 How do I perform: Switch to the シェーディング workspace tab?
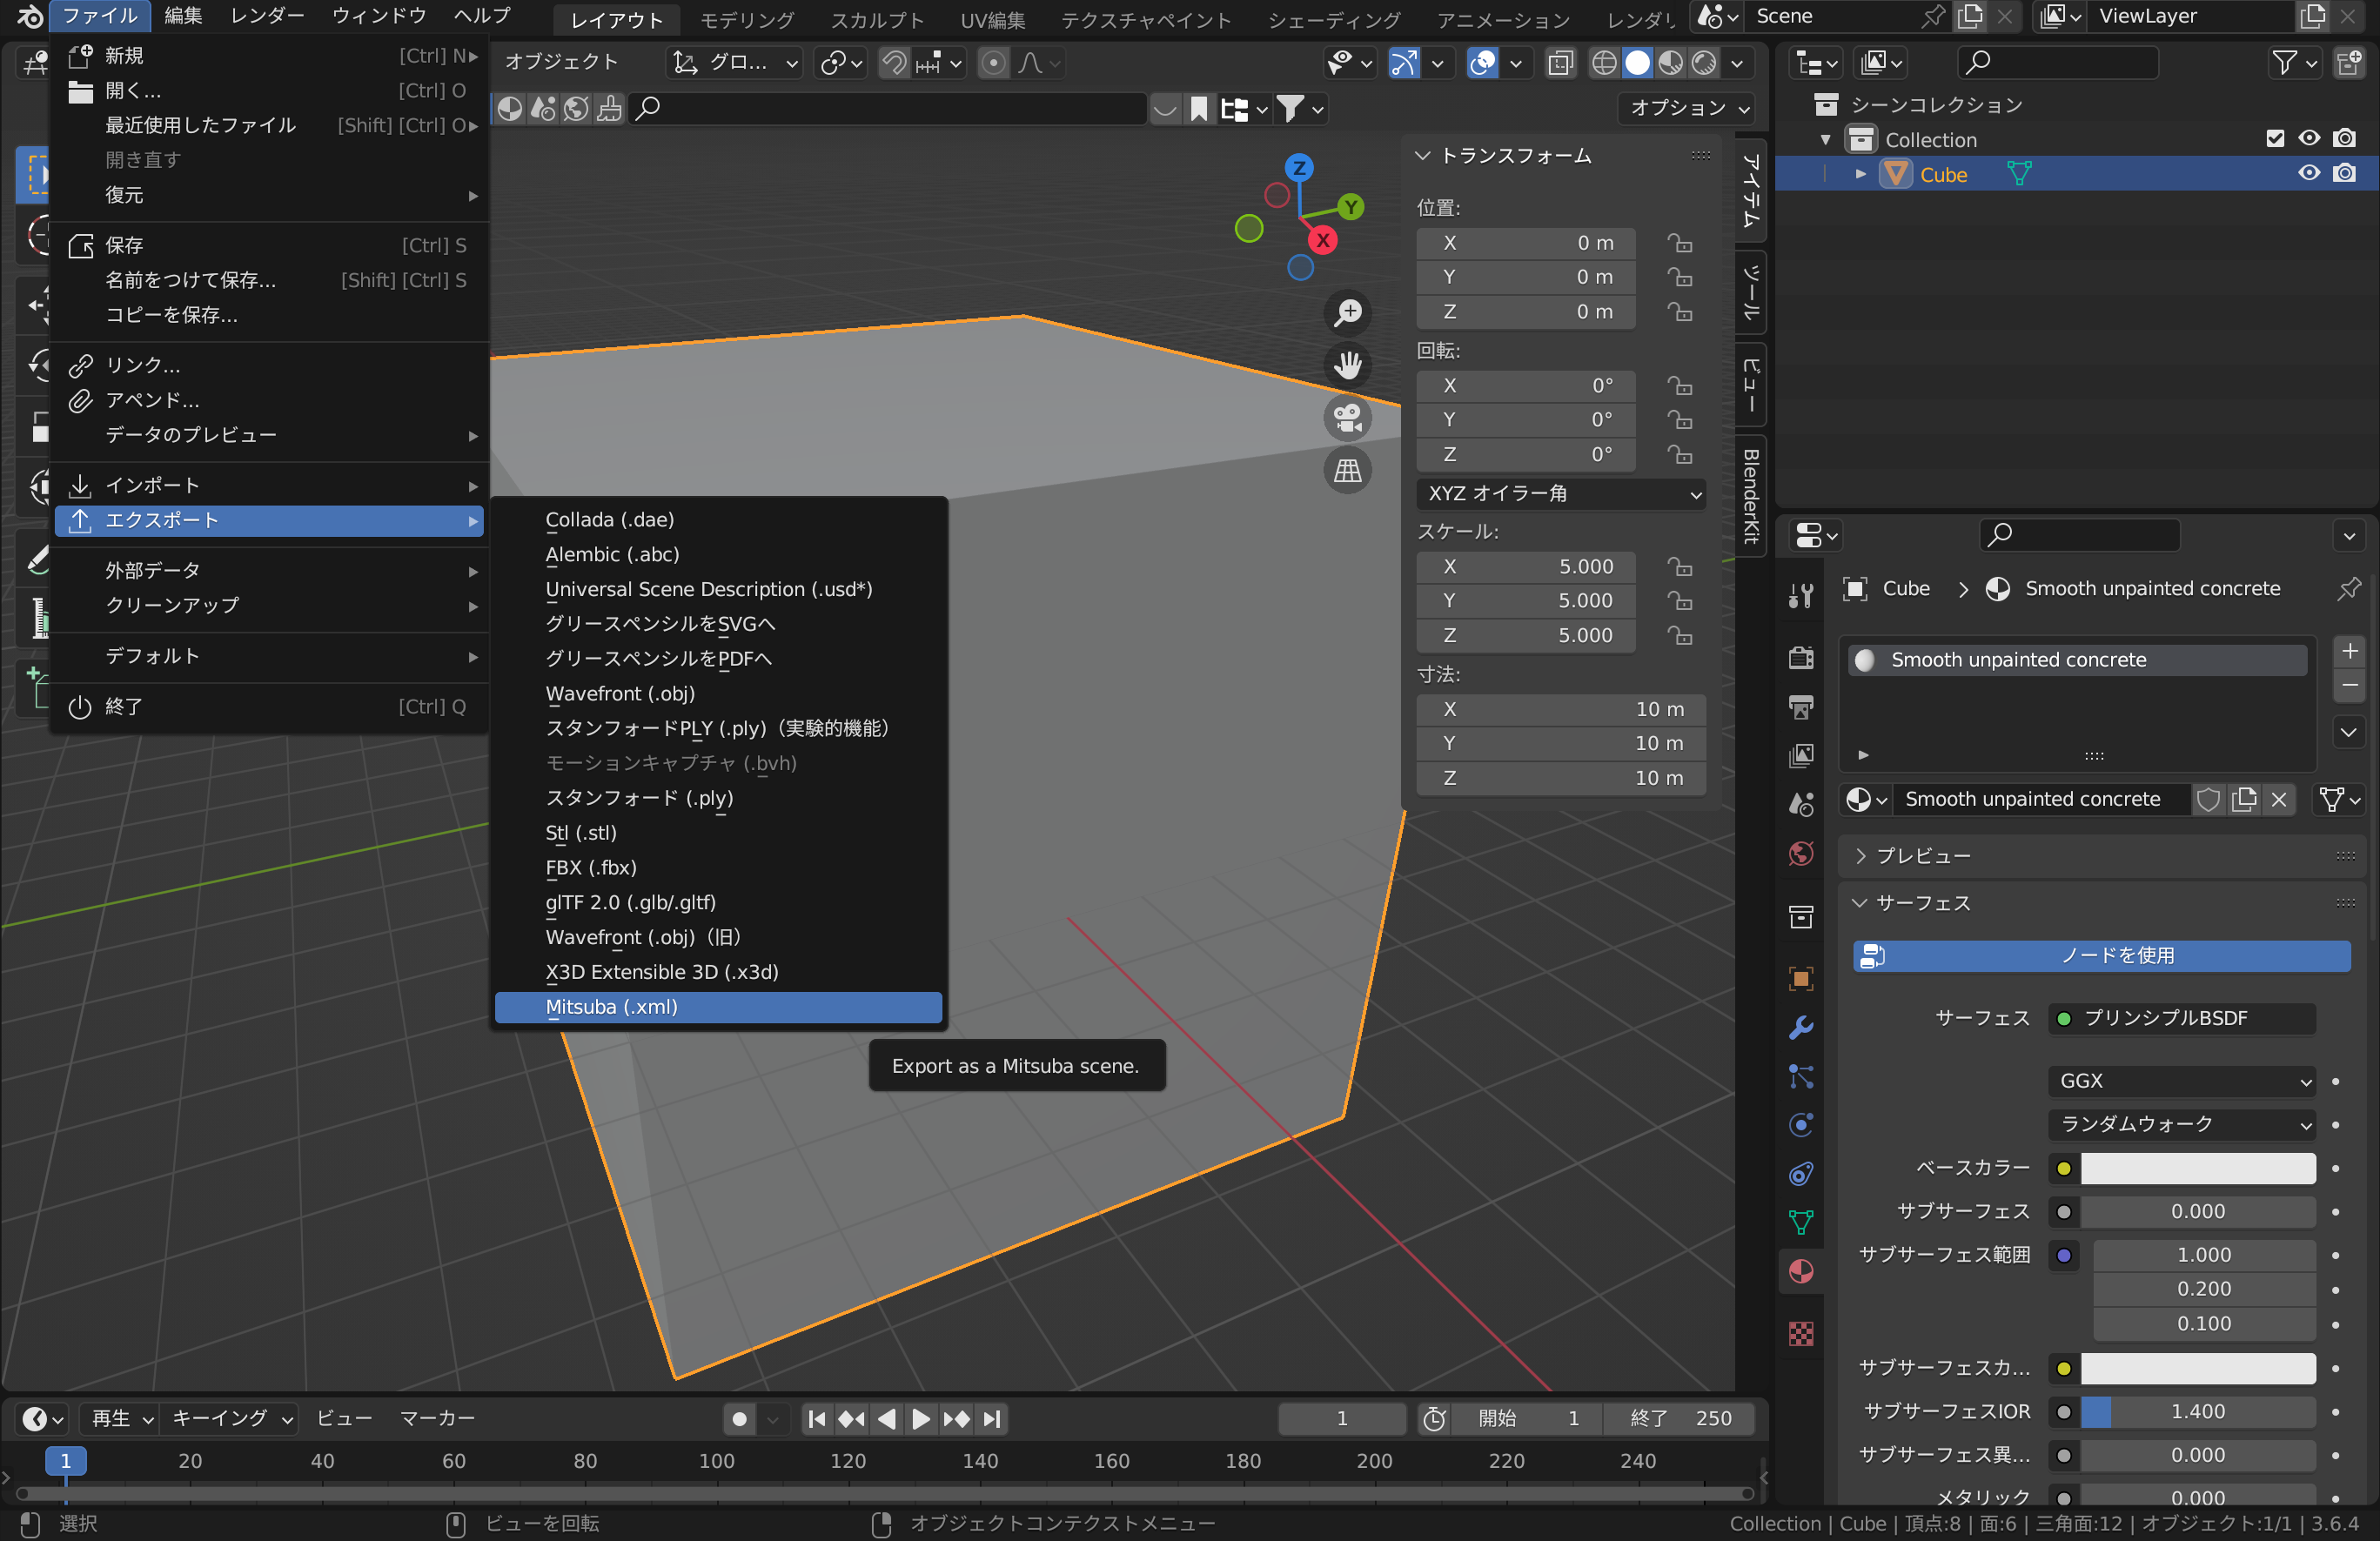point(1333,19)
